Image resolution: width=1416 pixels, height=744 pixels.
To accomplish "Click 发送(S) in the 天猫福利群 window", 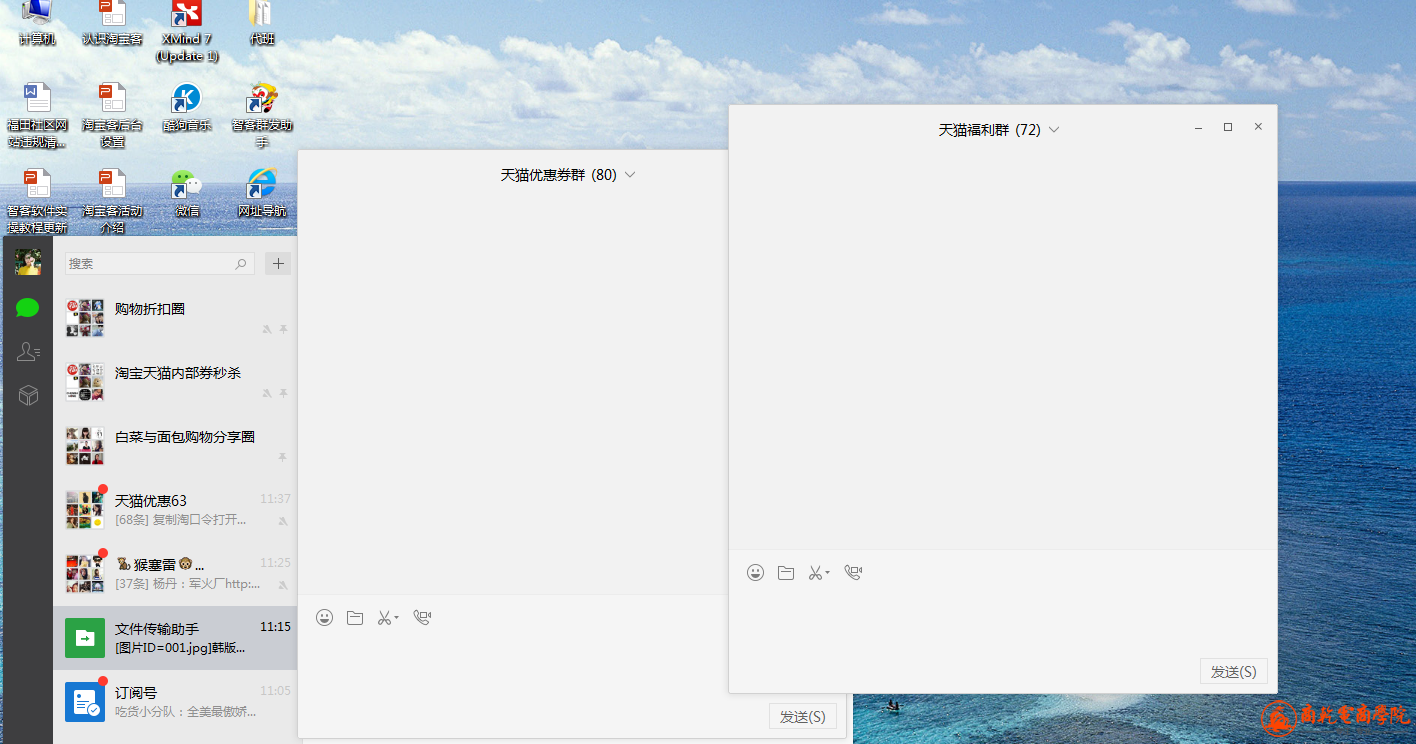I will point(1234,672).
